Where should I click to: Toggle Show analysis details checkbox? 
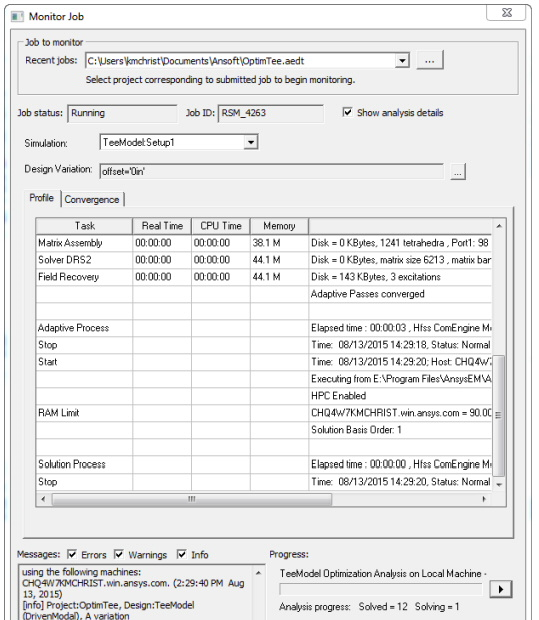(347, 112)
